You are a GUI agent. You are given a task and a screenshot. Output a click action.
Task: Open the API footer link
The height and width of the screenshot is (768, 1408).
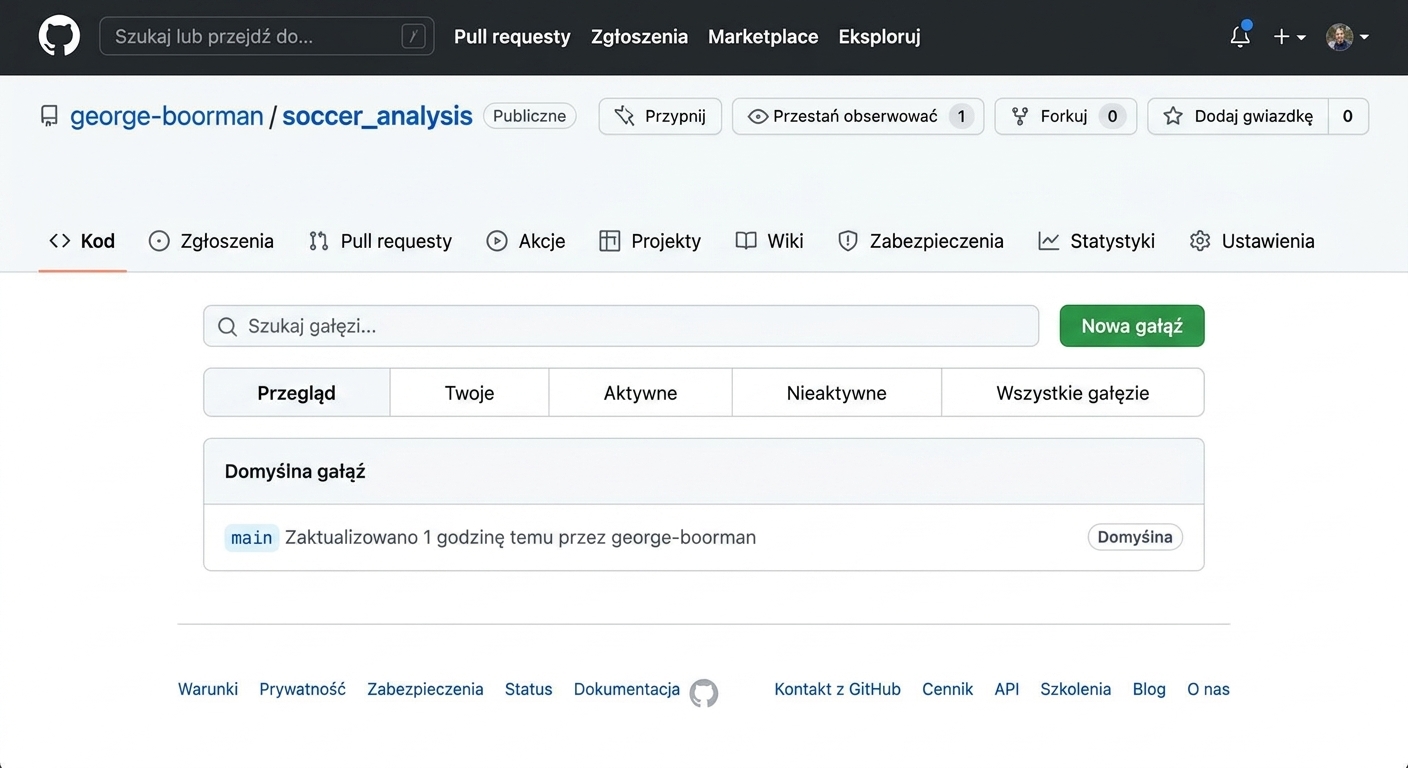click(x=1007, y=689)
